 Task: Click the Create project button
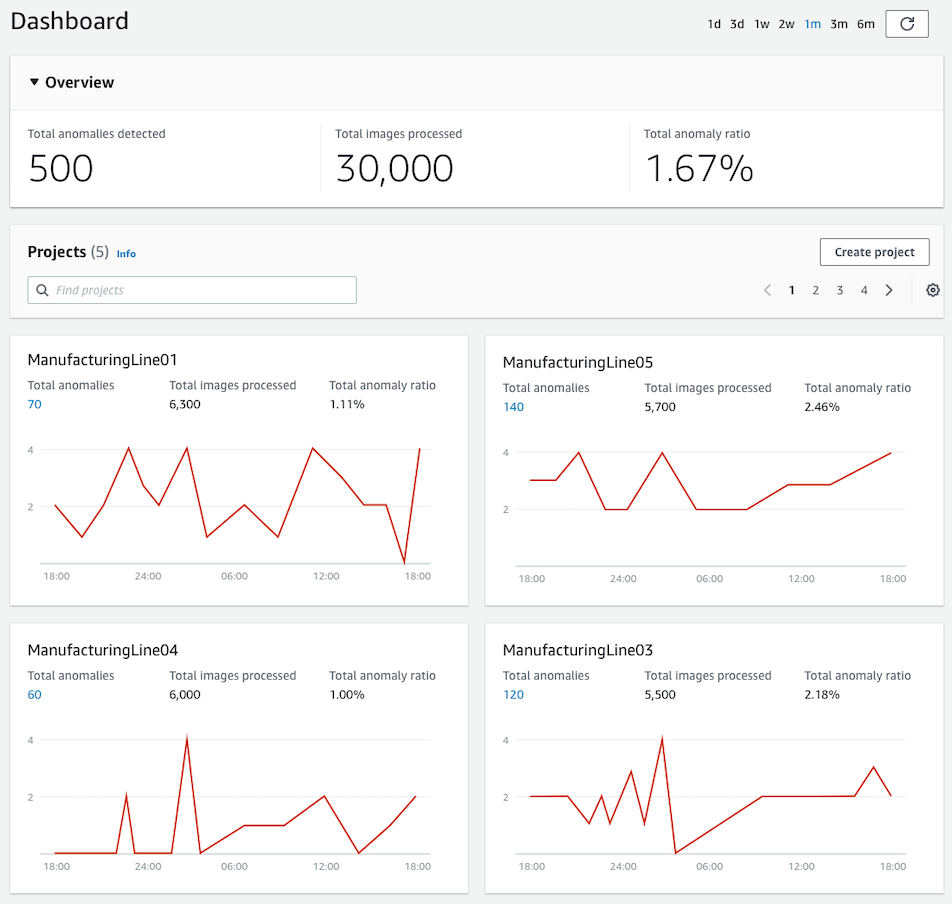pyautogui.click(x=874, y=252)
